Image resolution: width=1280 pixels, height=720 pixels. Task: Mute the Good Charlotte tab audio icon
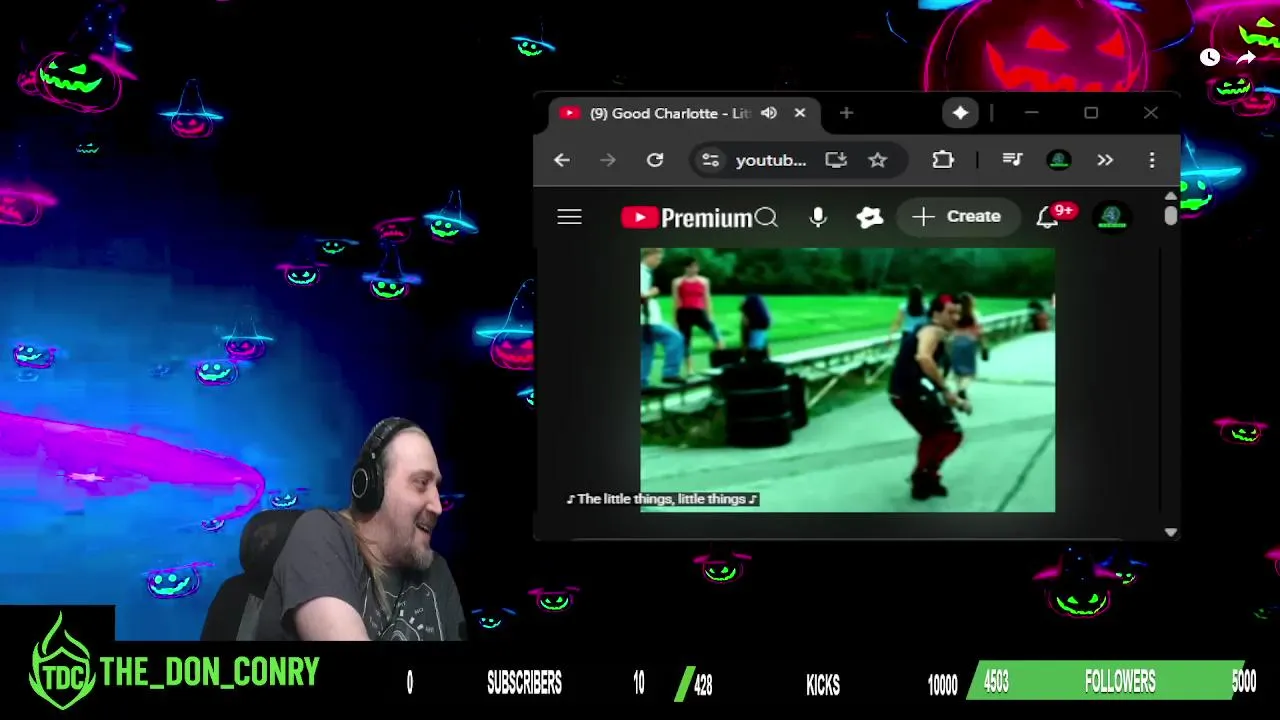768,113
